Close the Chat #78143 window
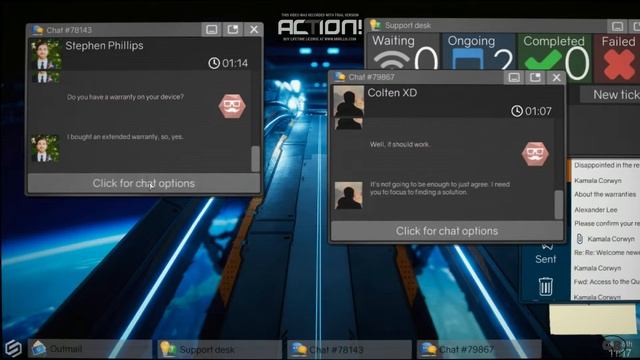 tap(254, 29)
